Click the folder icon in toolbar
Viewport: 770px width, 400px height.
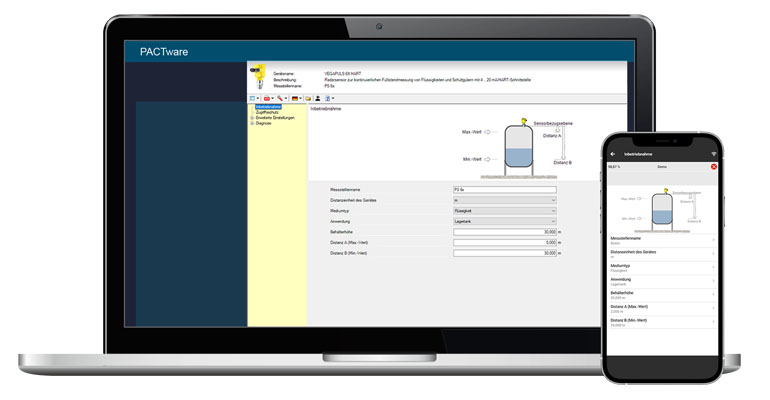(308, 98)
